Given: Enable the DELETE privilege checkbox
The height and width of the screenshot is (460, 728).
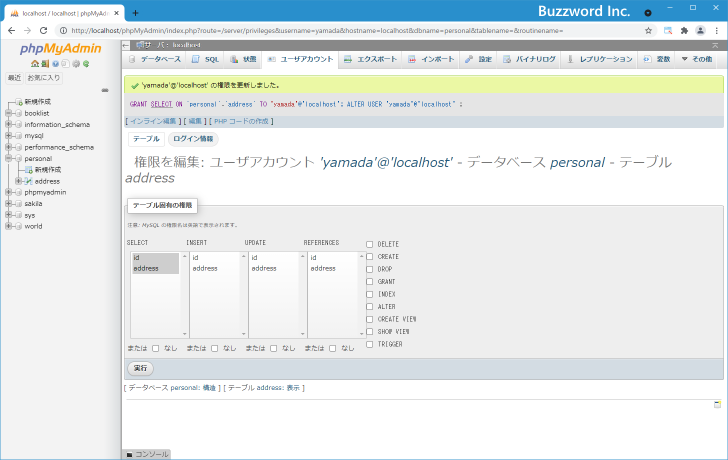Looking at the screenshot, I should point(369,244).
